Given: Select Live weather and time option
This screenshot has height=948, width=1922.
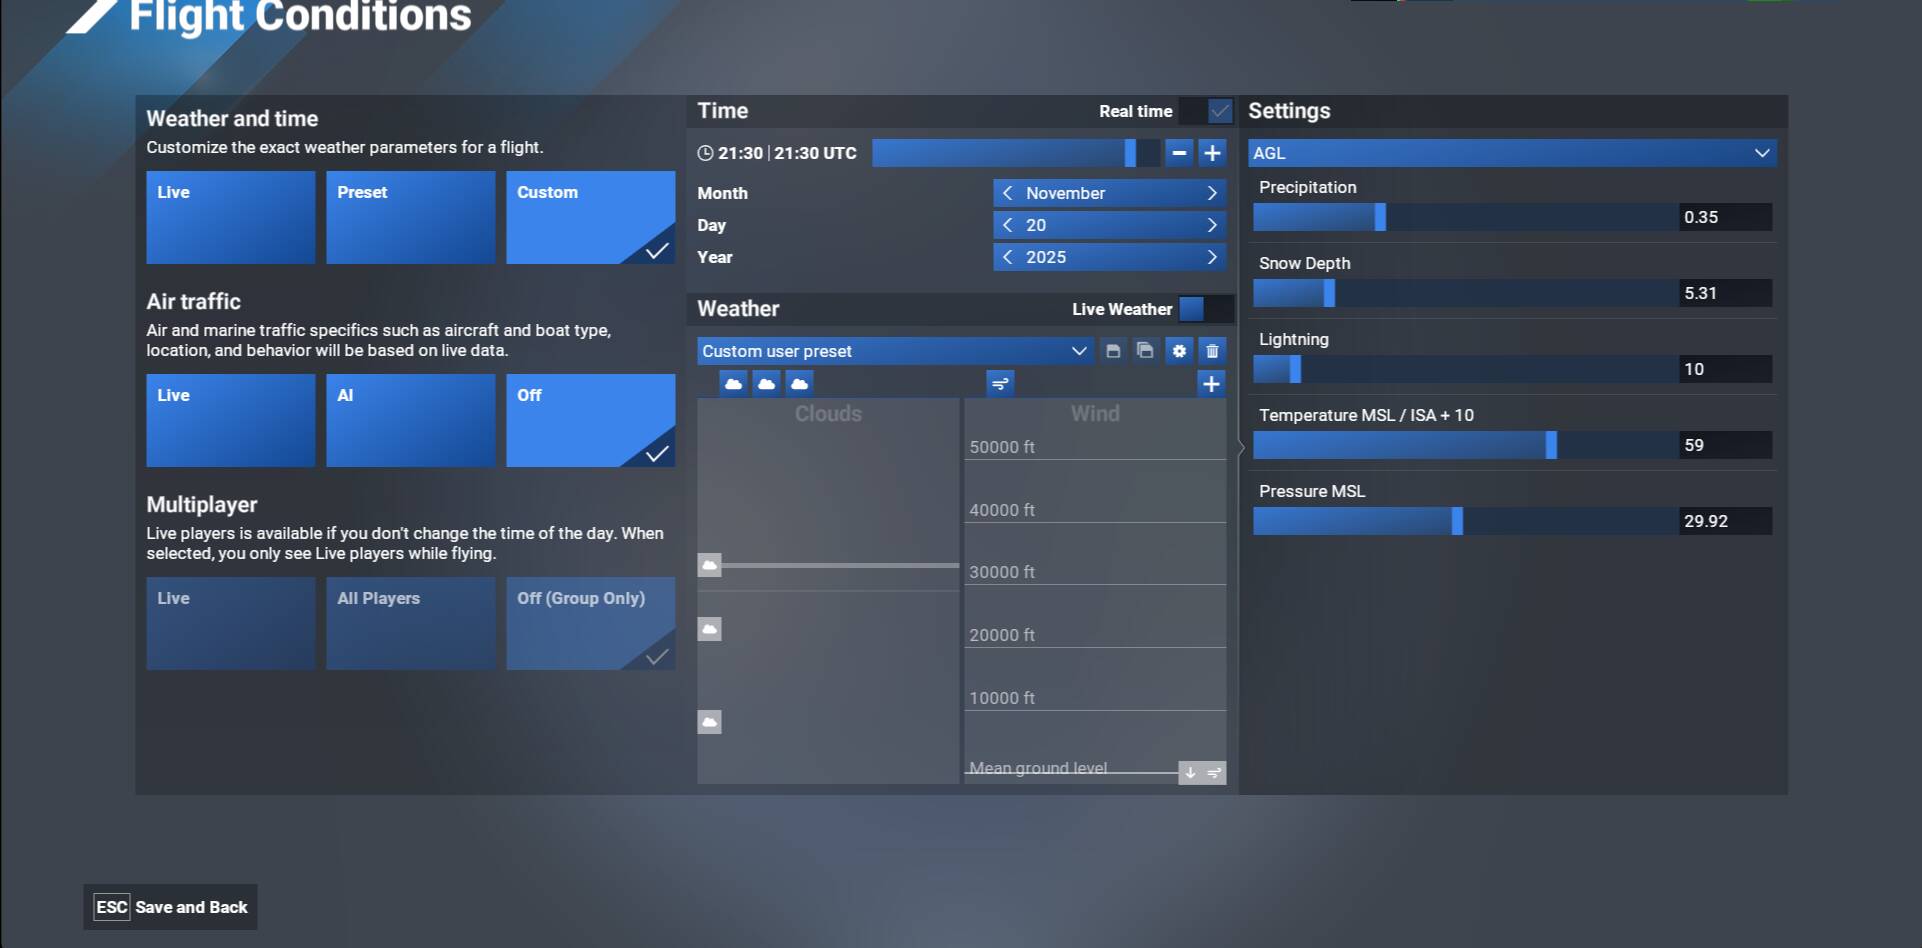Looking at the screenshot, I should click(231, 217).
